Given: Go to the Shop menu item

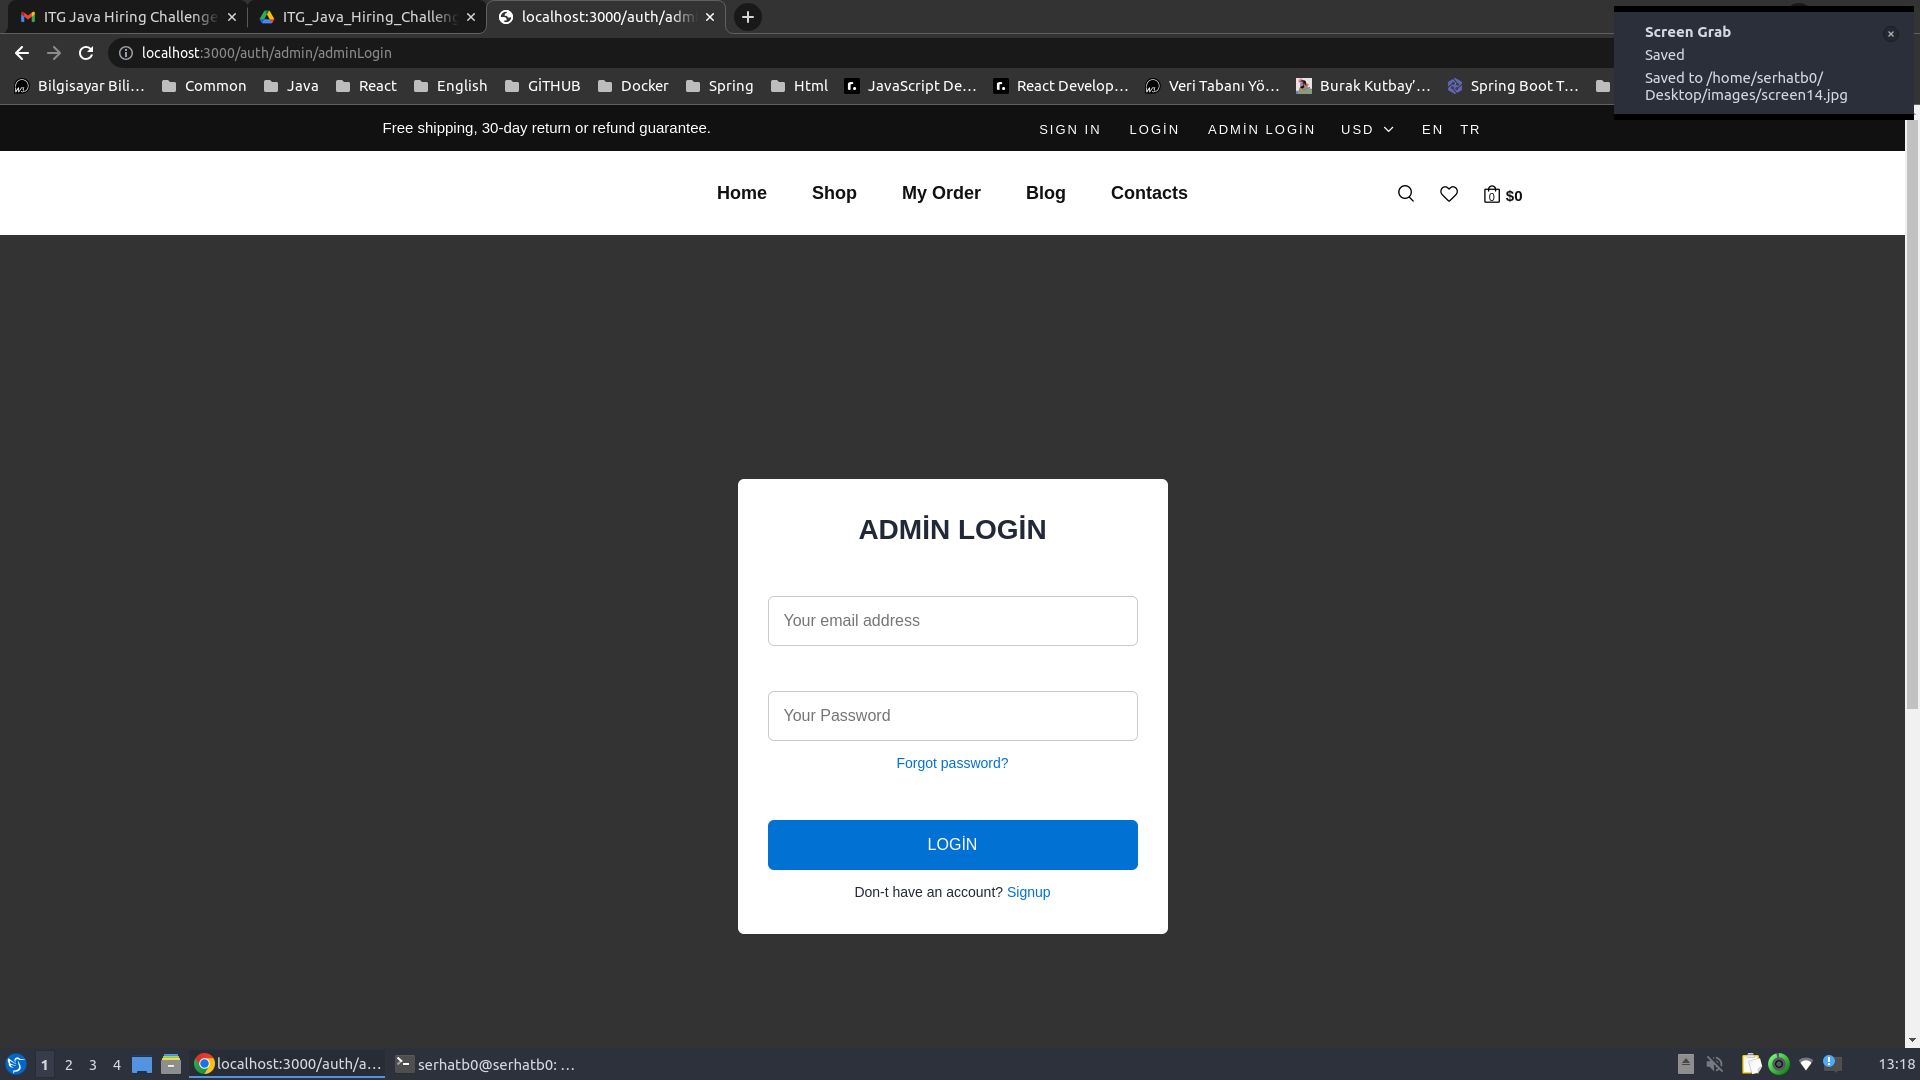Looking at the screenshot, I should [833, 193].
